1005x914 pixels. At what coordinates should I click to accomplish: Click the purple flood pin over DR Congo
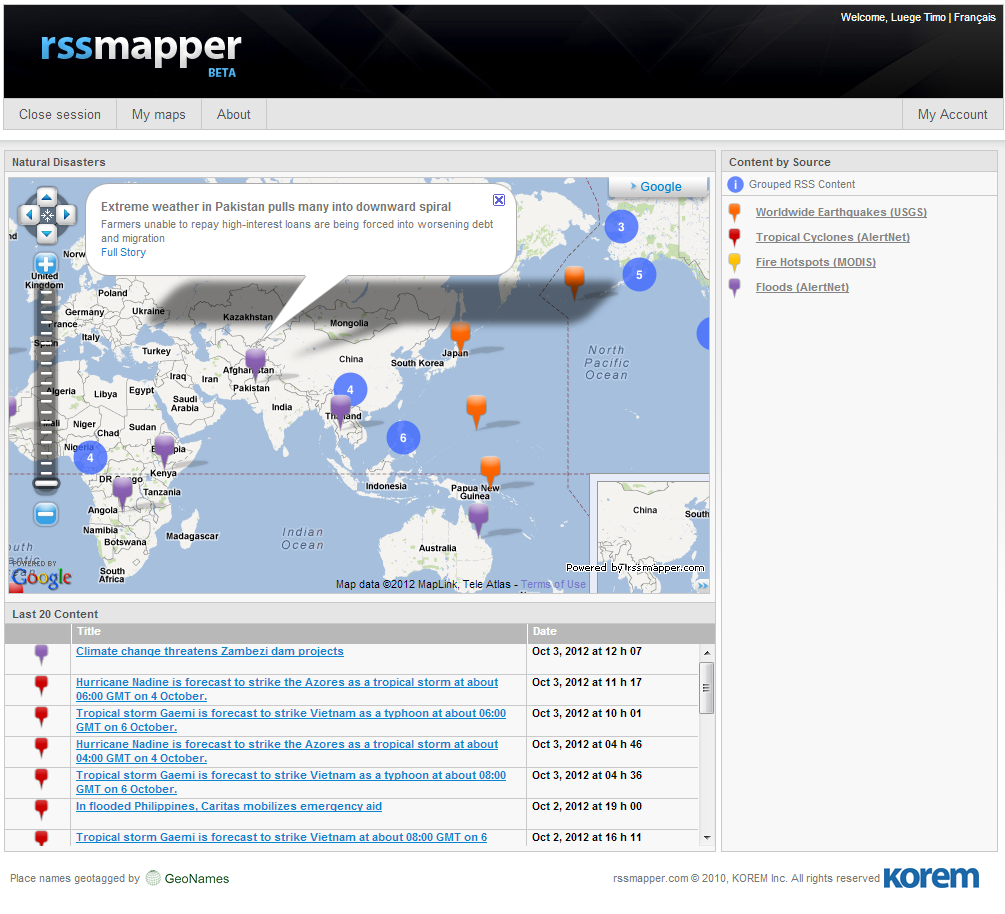pyautogui.click(x=122, y=492)
